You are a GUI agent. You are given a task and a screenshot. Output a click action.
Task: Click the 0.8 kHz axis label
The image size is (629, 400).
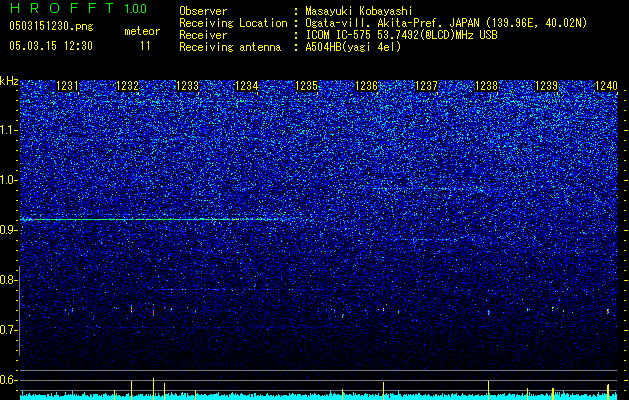tap(9, 280)
